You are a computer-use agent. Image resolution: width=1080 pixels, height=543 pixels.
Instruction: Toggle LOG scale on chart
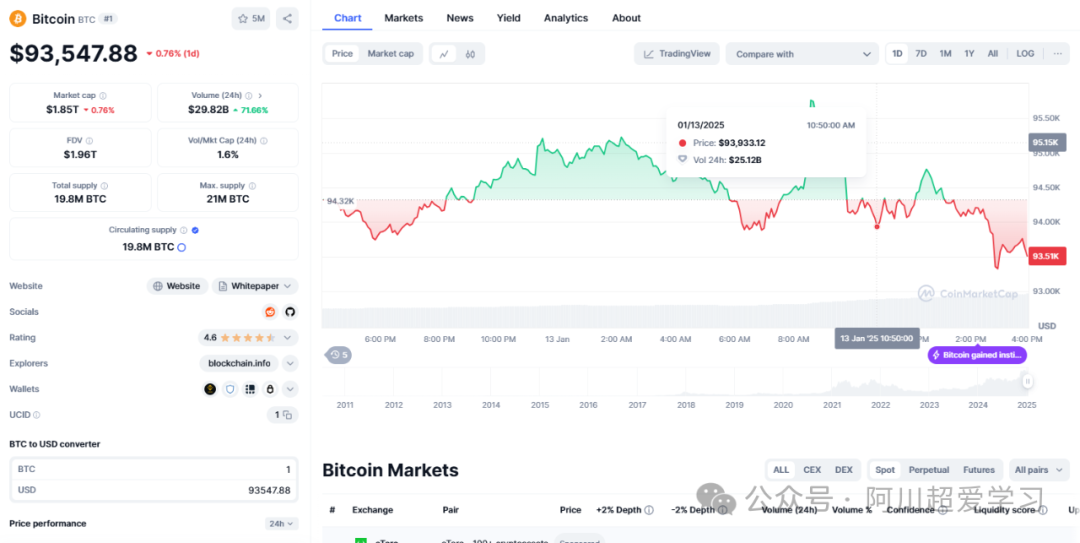pos(1025,54)
